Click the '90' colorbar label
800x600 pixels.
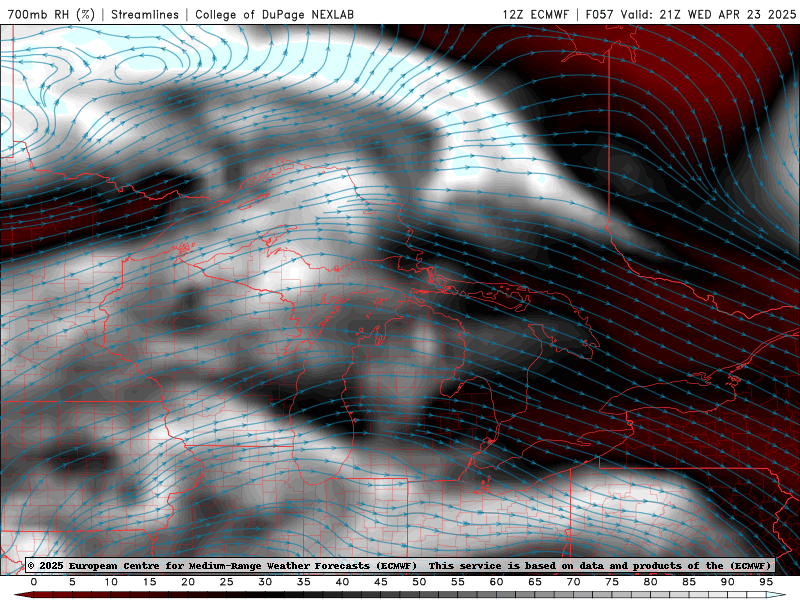[x=728, y=582]
